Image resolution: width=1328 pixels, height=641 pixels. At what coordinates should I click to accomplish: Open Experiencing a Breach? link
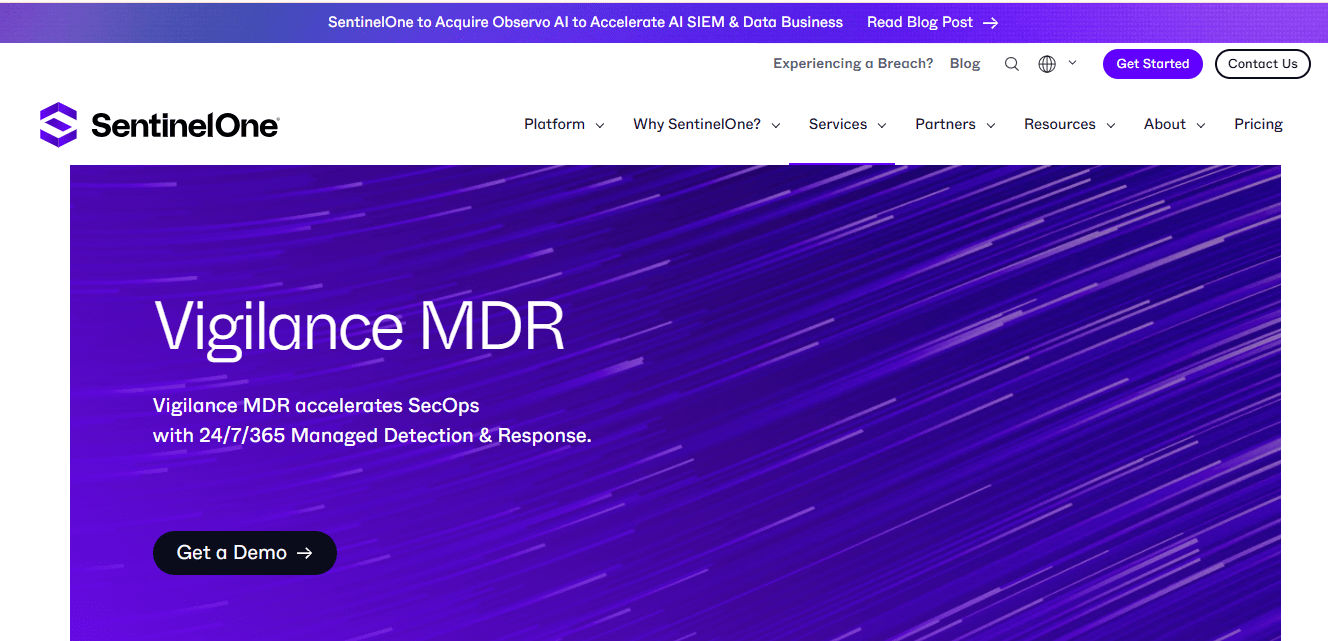(853, 63)
